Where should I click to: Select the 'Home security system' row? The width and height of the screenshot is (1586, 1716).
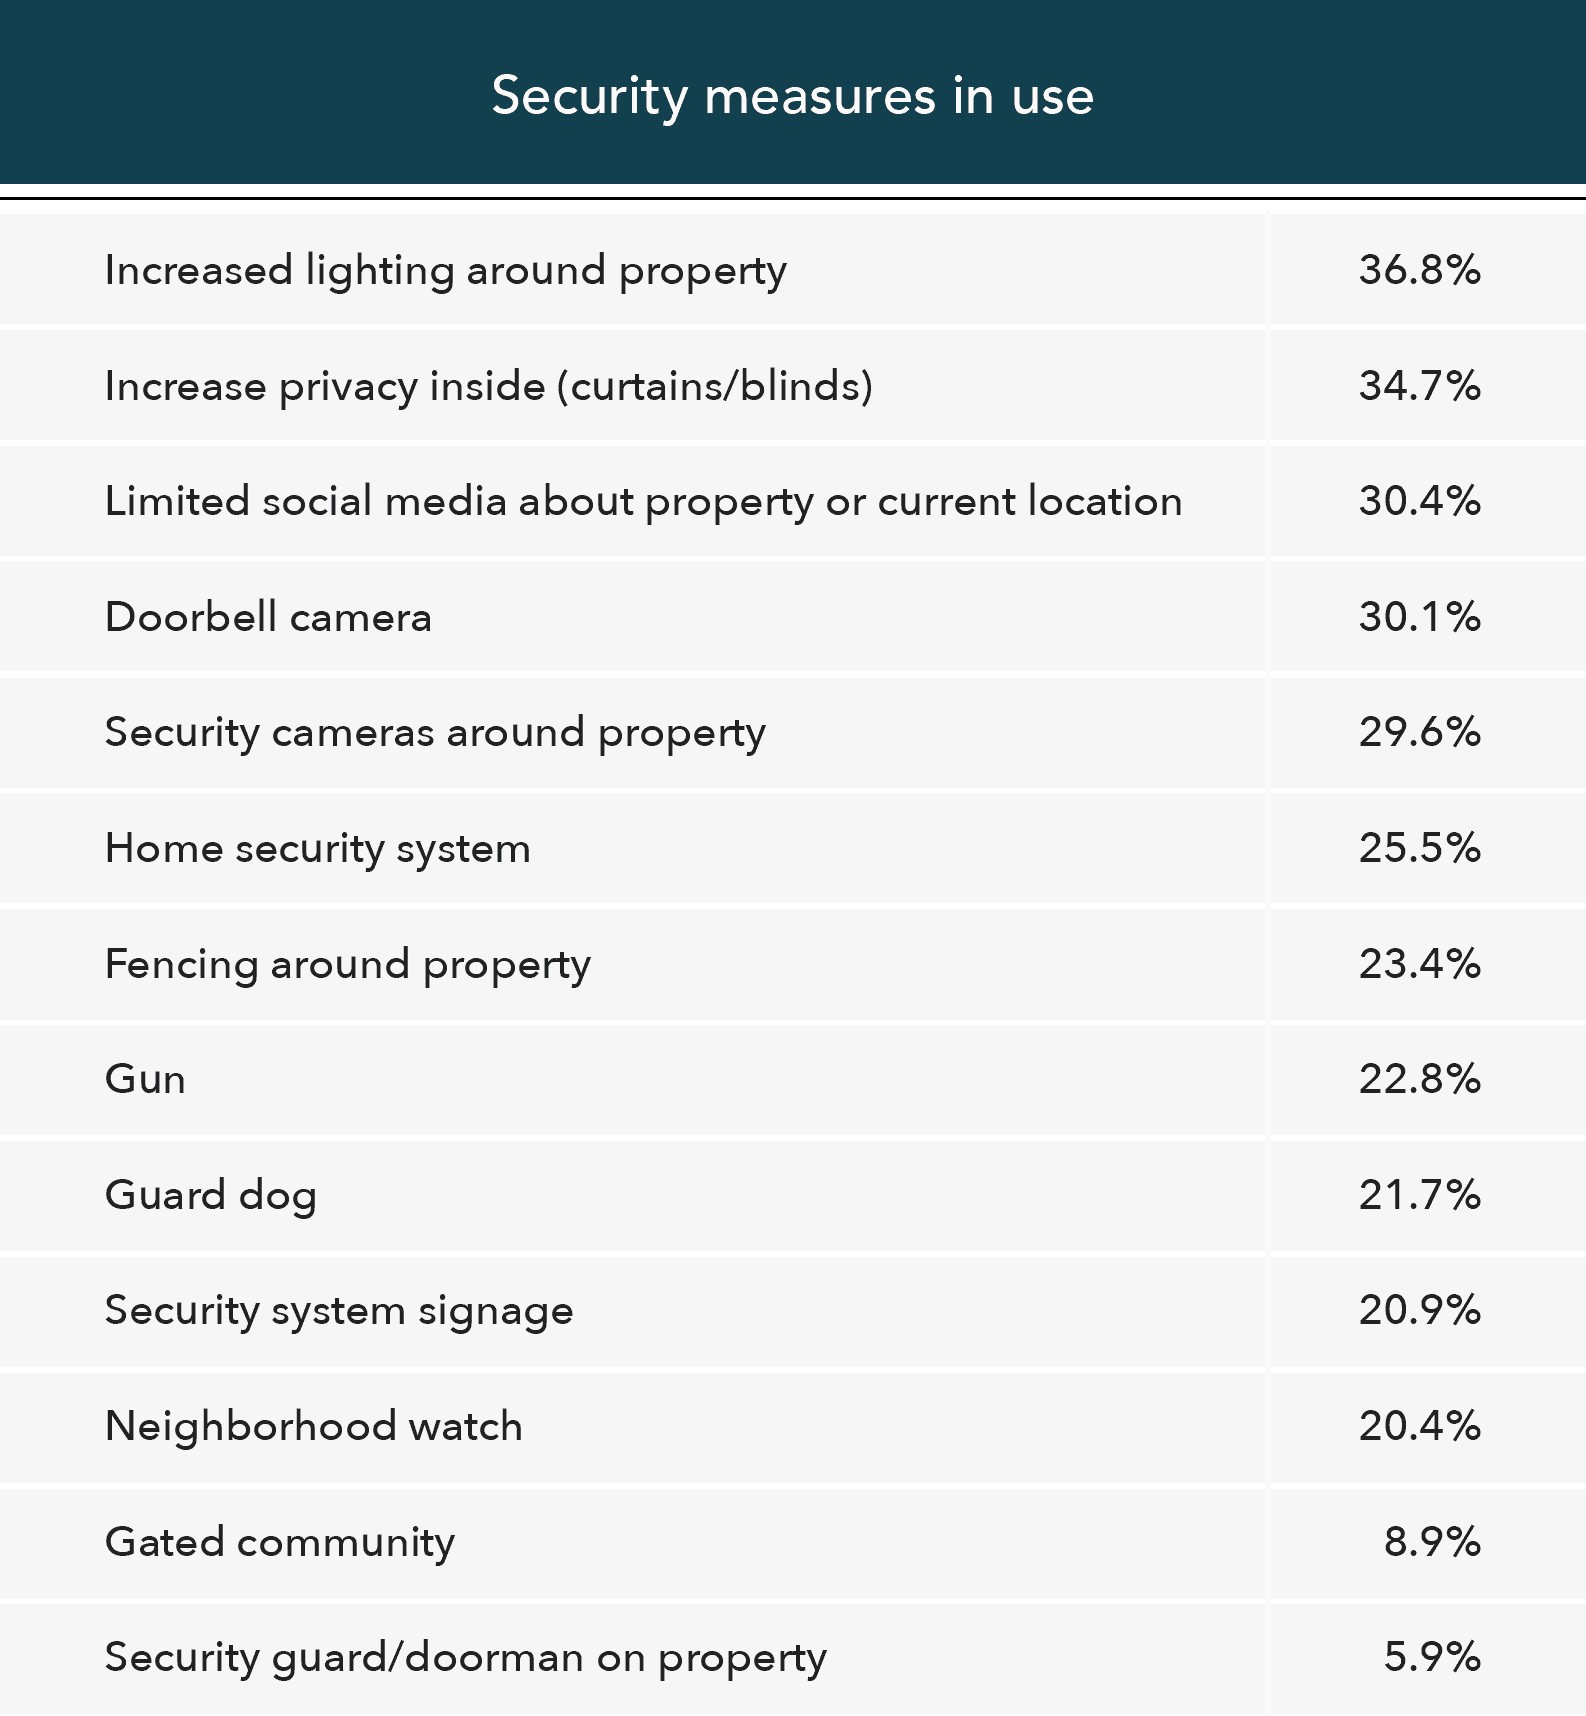tap(793, 848)
